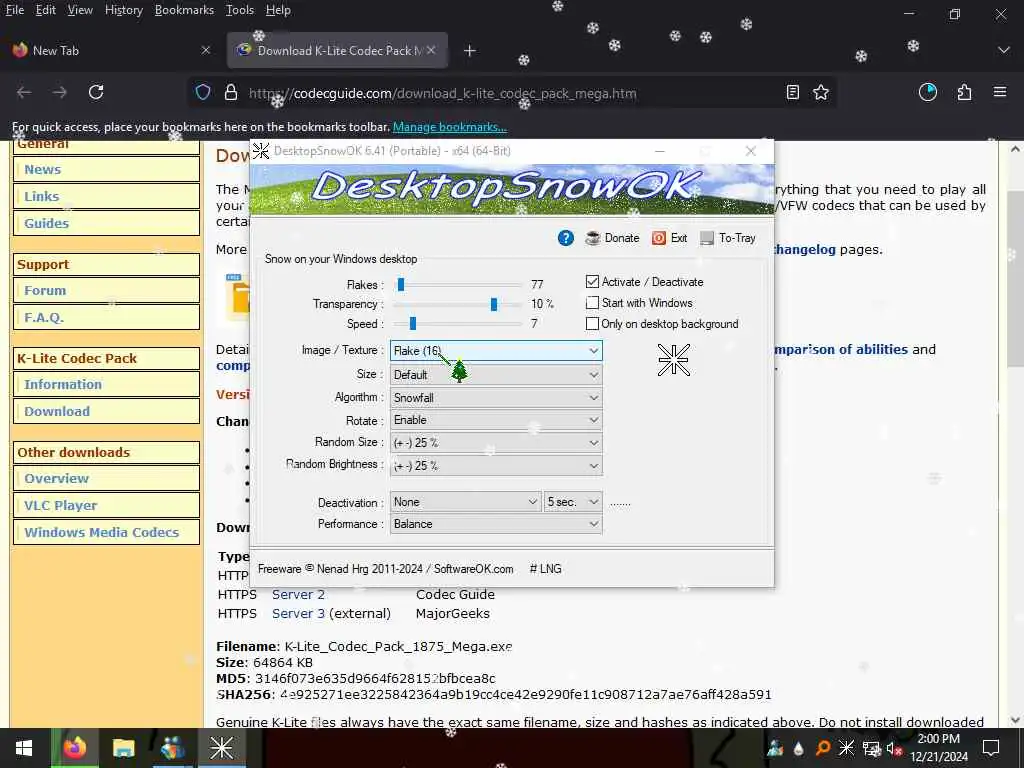This screenshot has width=1024, height=768.
Task: Open the Performance dropdown showing Balance
Action: [x=496, y=524]
